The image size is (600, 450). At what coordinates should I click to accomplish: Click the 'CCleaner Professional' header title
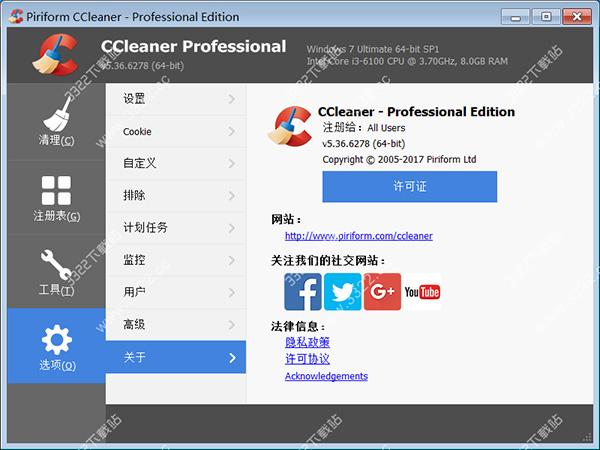pyautogui.click(x=194, y=47)
